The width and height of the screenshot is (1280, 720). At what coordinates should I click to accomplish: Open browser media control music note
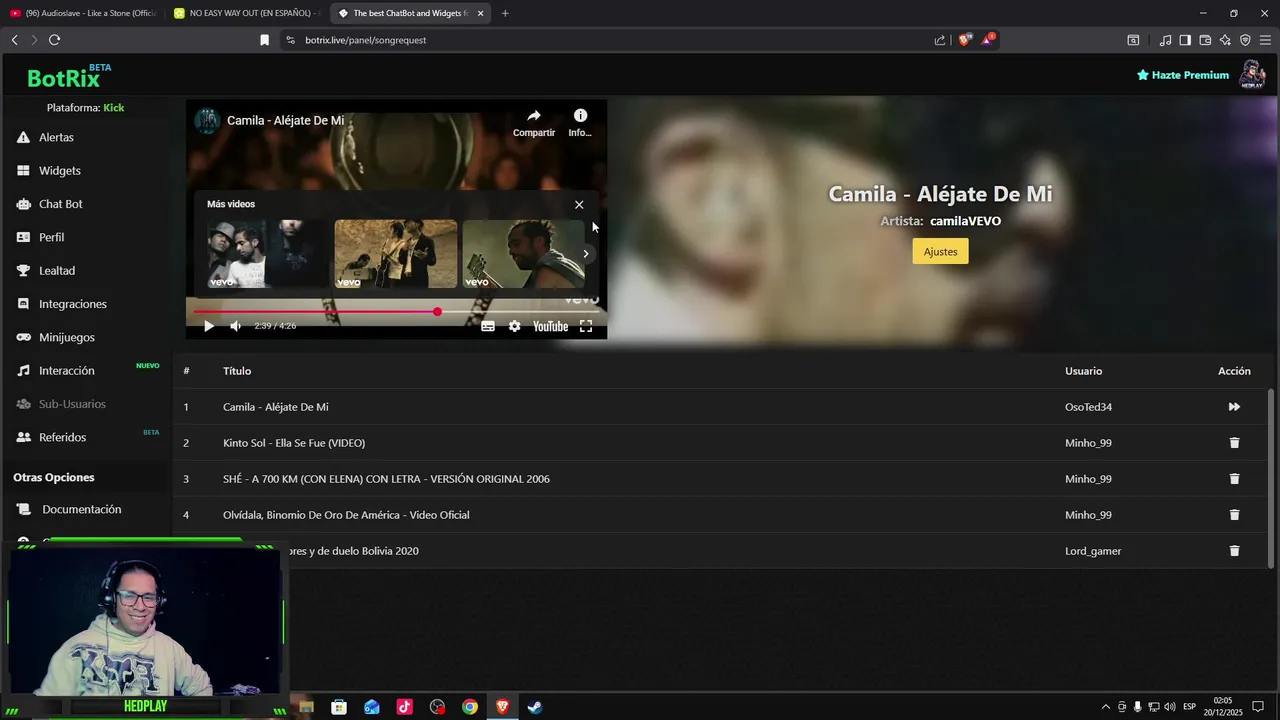click(x=1165, y=40)
